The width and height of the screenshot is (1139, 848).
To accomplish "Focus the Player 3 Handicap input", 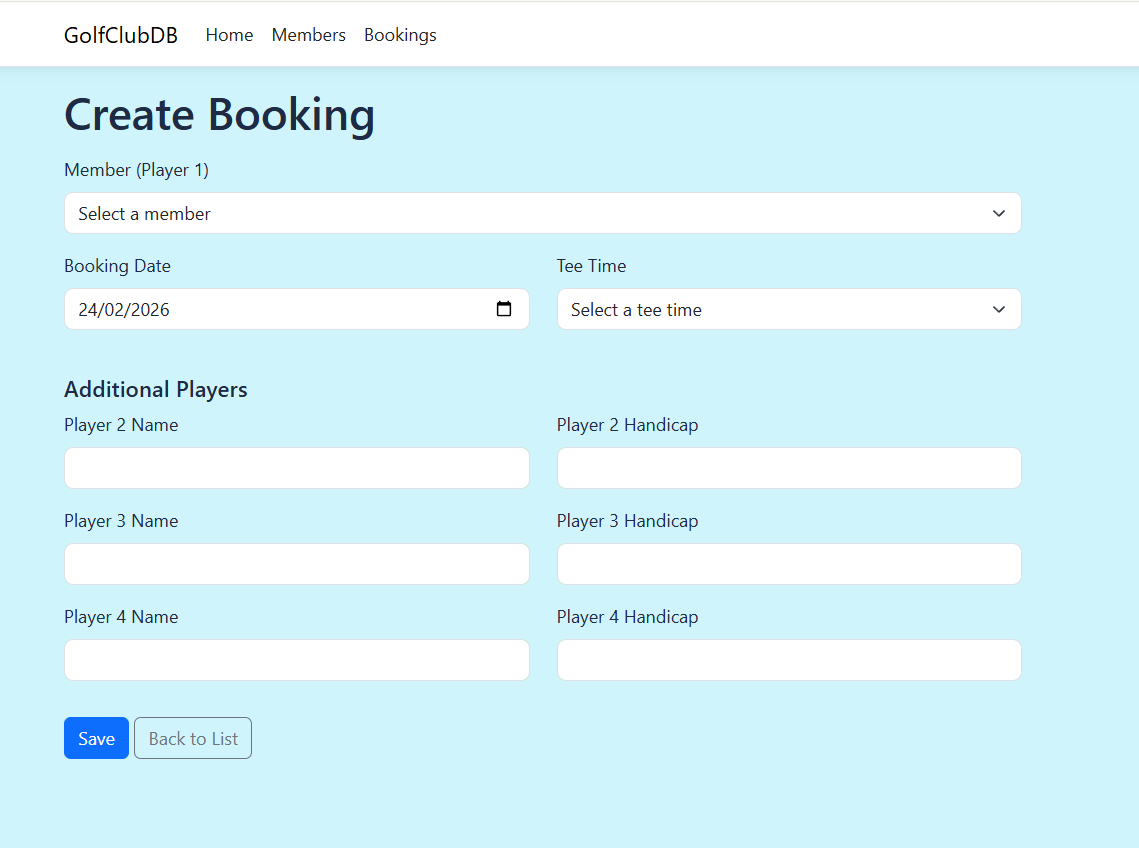I will pyautogui.click(x=789, y=564).
